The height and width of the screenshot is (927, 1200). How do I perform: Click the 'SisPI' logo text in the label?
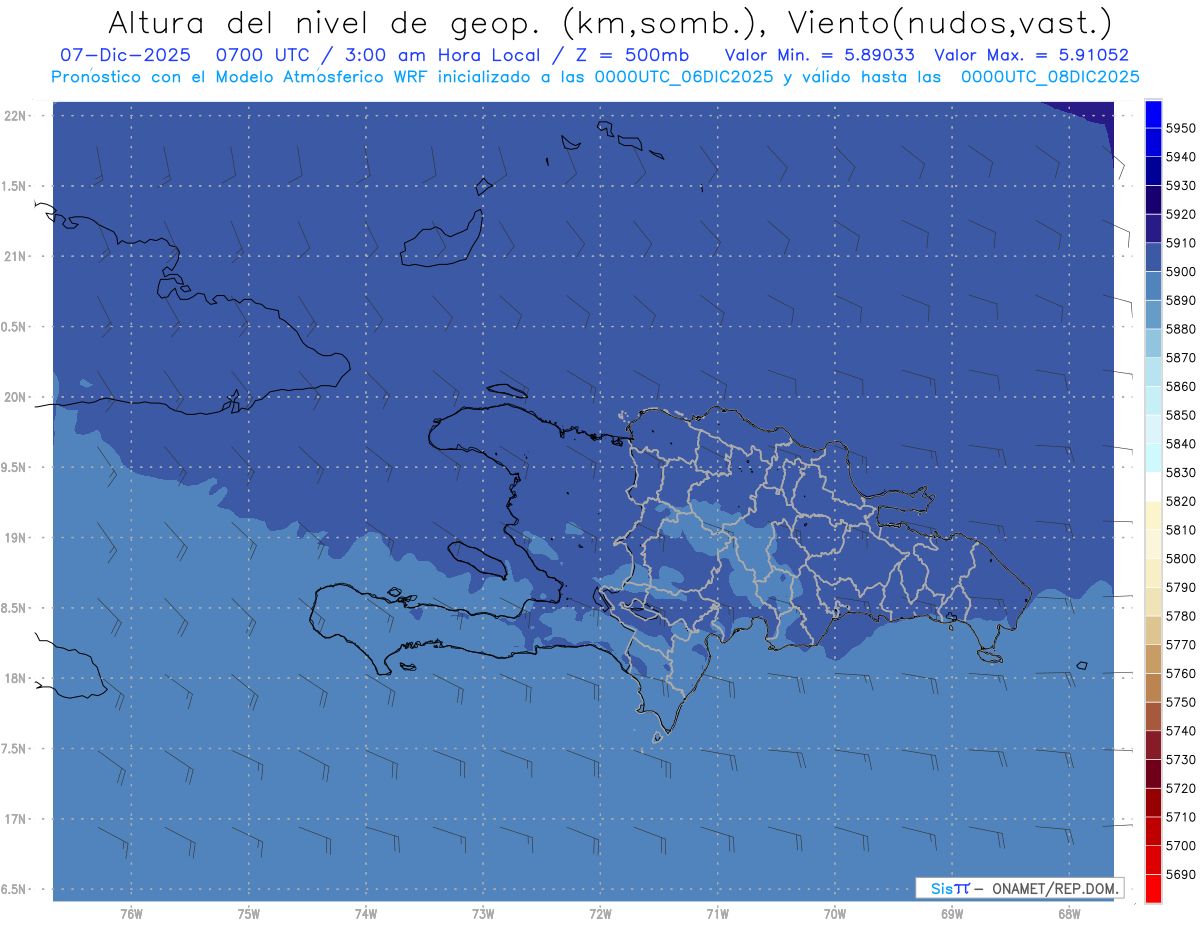950,888
